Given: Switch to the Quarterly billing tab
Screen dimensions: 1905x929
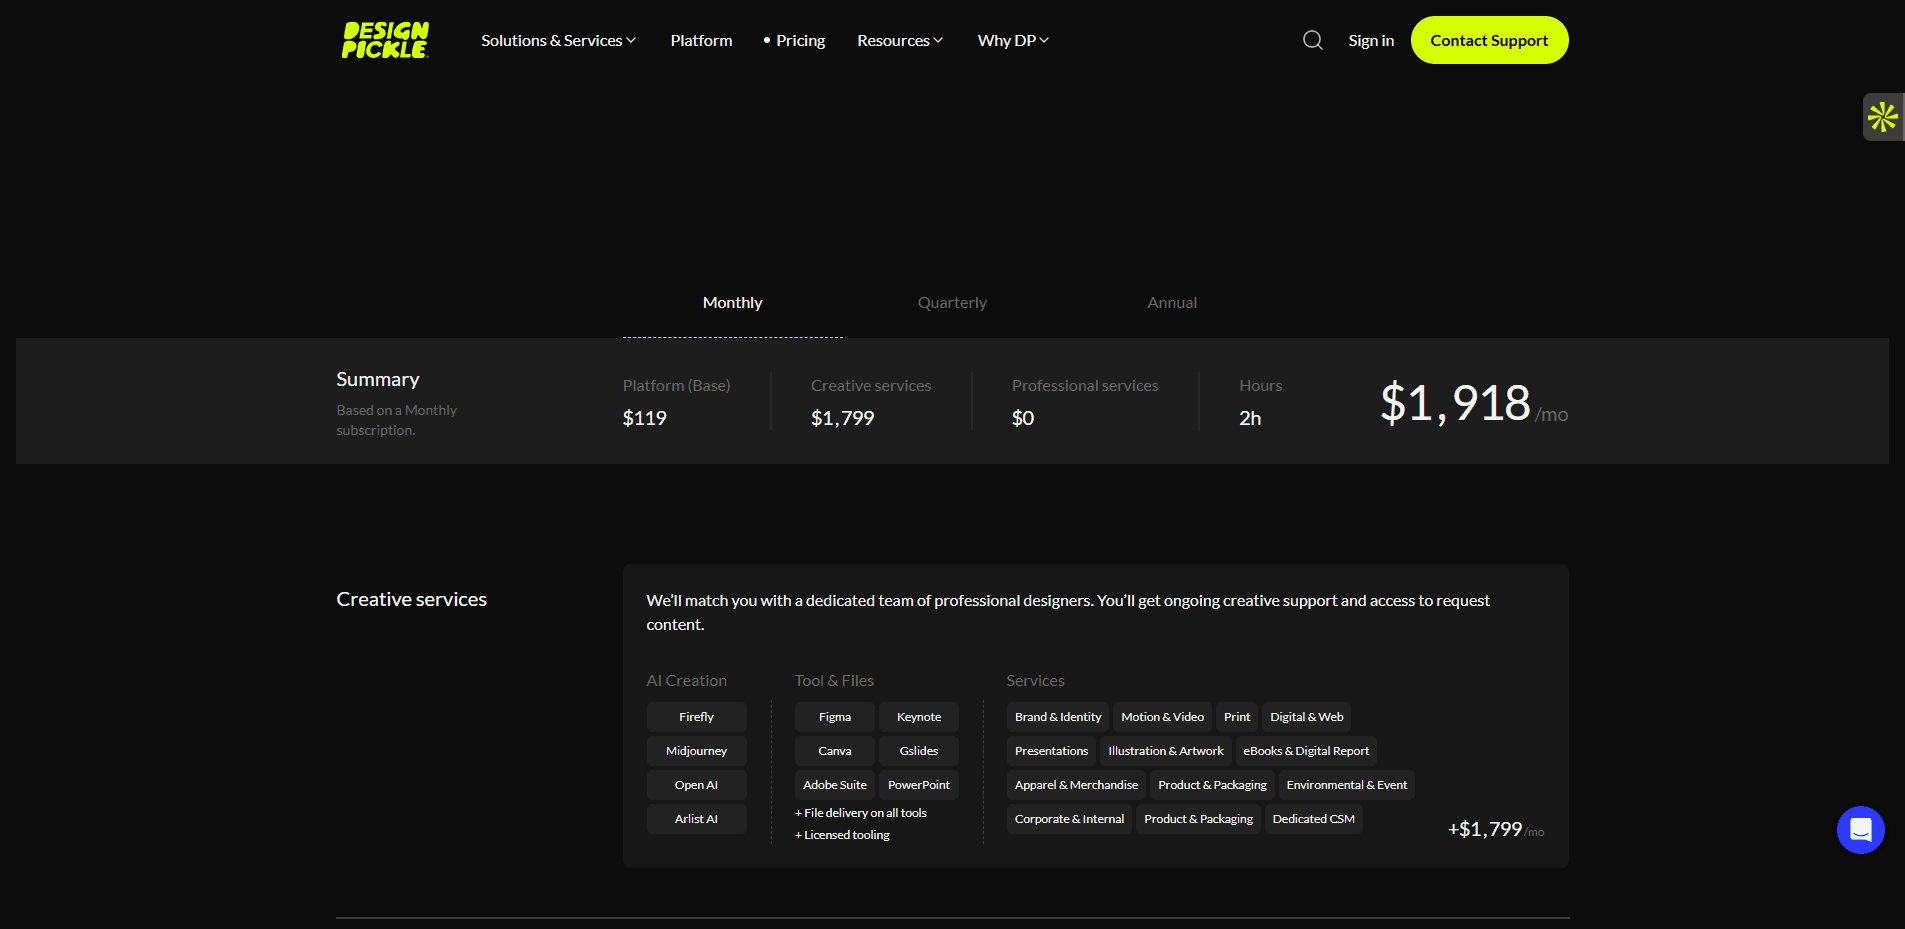Looking at the screenshot, I should pyautogui.click(x=951, y=302).
